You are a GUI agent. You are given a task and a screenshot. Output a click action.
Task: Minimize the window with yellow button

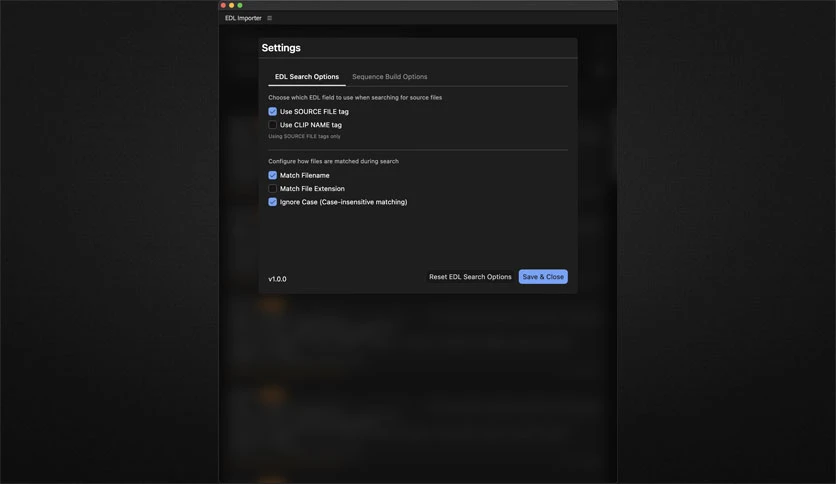tap(231, 5)
